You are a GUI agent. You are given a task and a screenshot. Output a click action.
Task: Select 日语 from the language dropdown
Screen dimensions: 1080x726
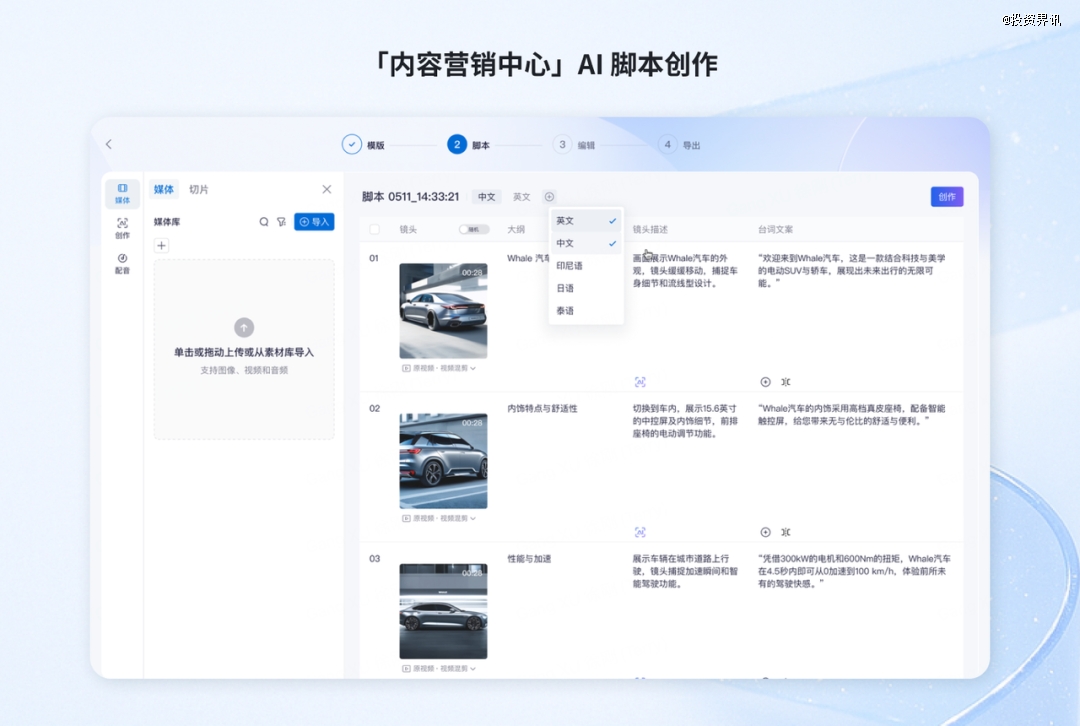pyautogui.click(x=586, y=288)
